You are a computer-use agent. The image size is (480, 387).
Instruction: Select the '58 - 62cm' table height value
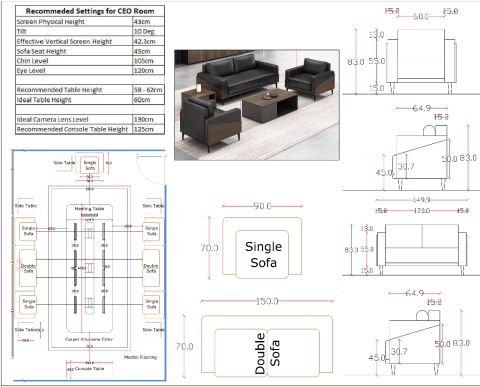148,90
